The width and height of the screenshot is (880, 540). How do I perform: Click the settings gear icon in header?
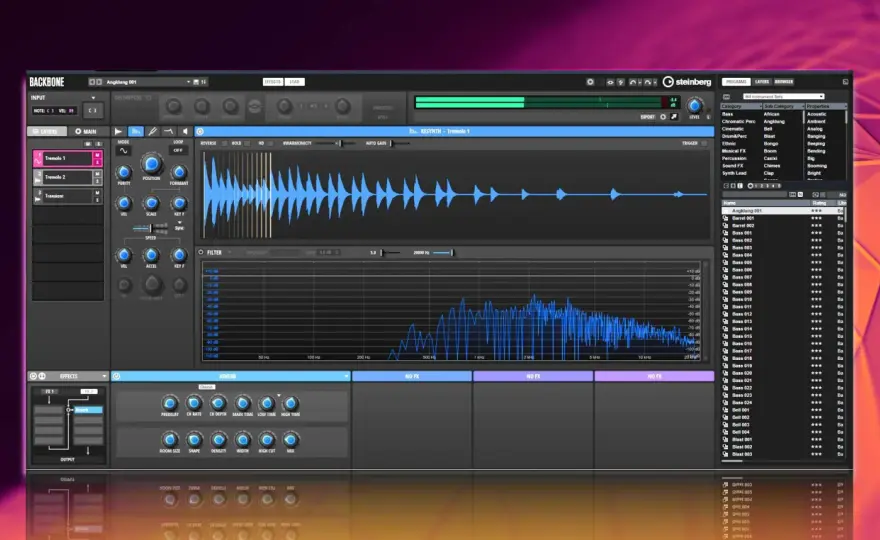[x=590, y=82]
